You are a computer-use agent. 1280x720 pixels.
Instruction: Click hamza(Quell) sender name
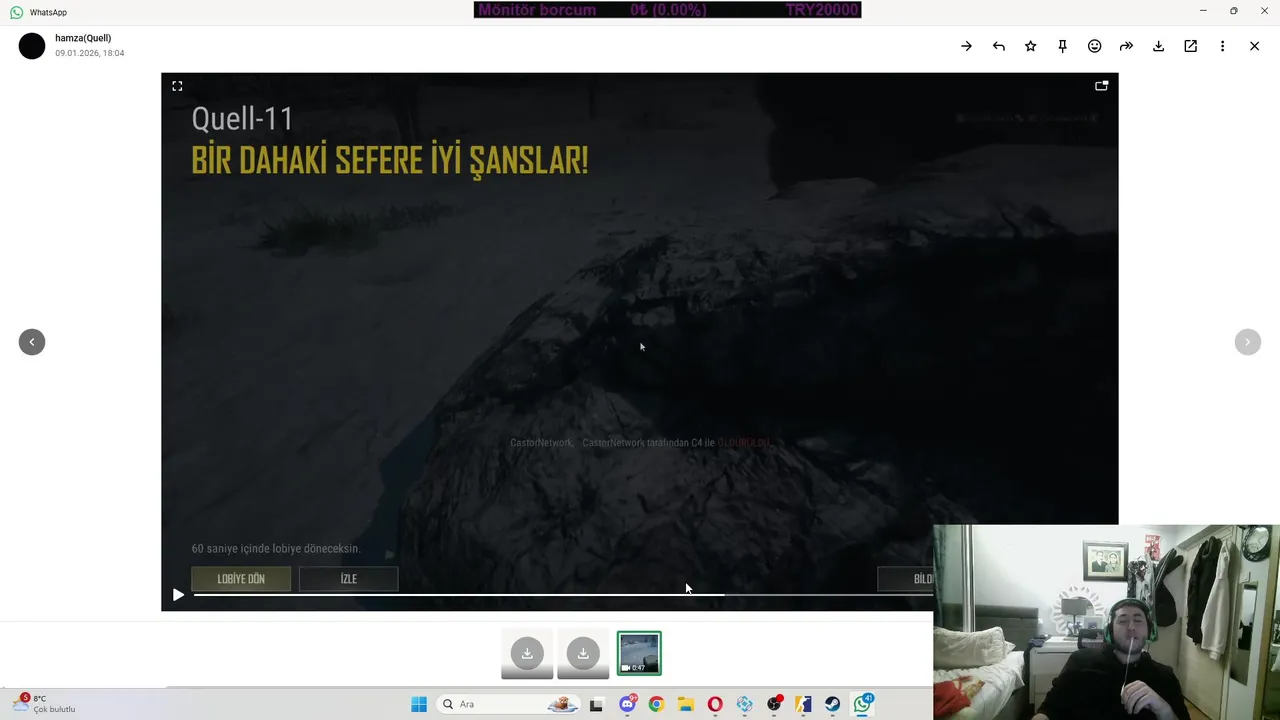tap(83, 38)
